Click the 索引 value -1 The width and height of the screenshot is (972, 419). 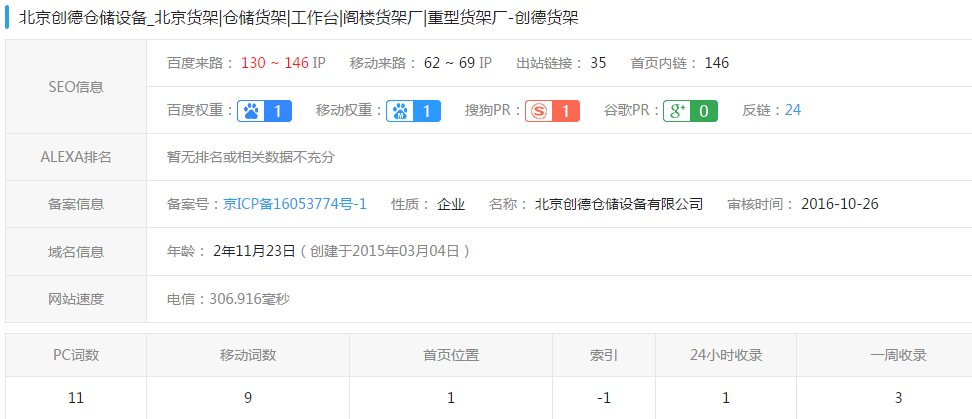pos(603,398)
